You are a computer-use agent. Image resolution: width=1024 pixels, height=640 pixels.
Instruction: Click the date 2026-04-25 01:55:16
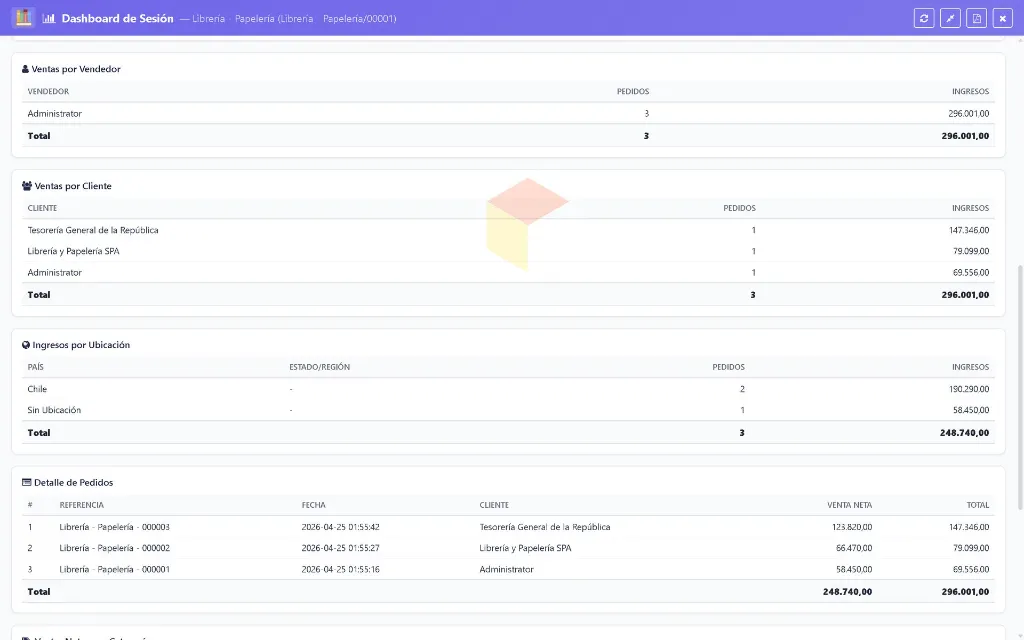[340, 569]
